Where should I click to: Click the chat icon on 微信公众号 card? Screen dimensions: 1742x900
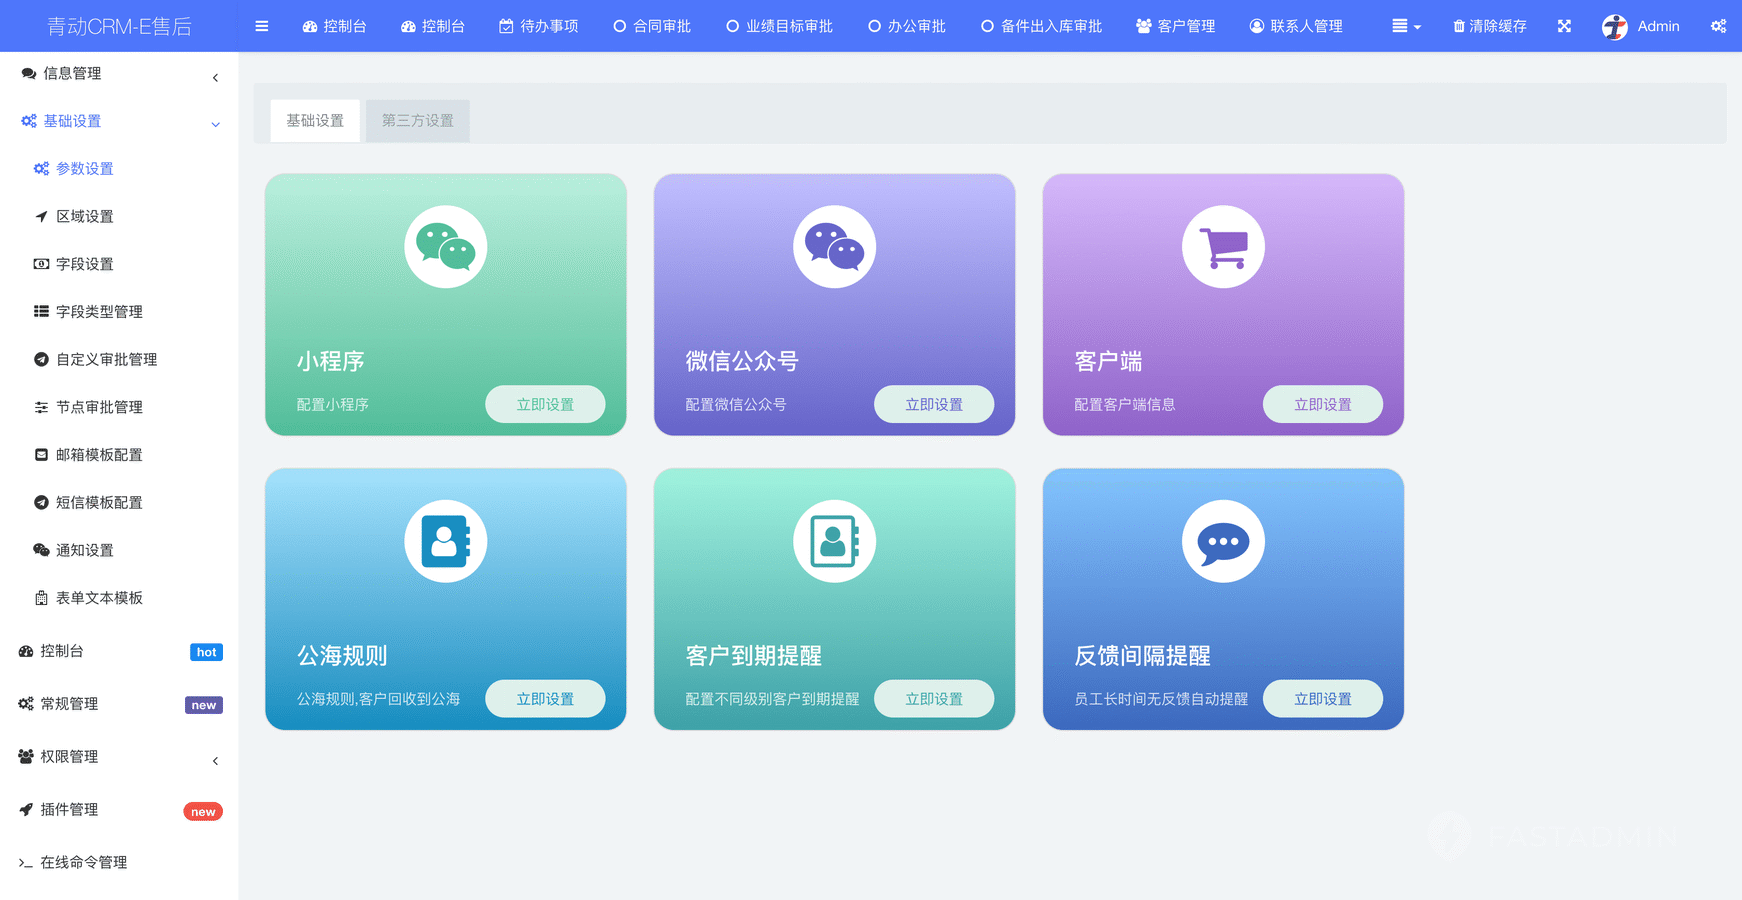tap(834, 247)
